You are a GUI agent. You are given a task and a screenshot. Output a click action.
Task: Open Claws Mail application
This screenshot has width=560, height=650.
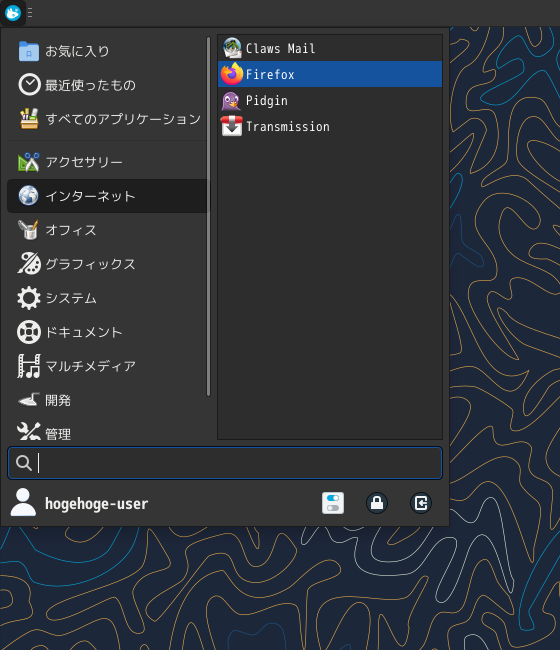click(330, 48)
